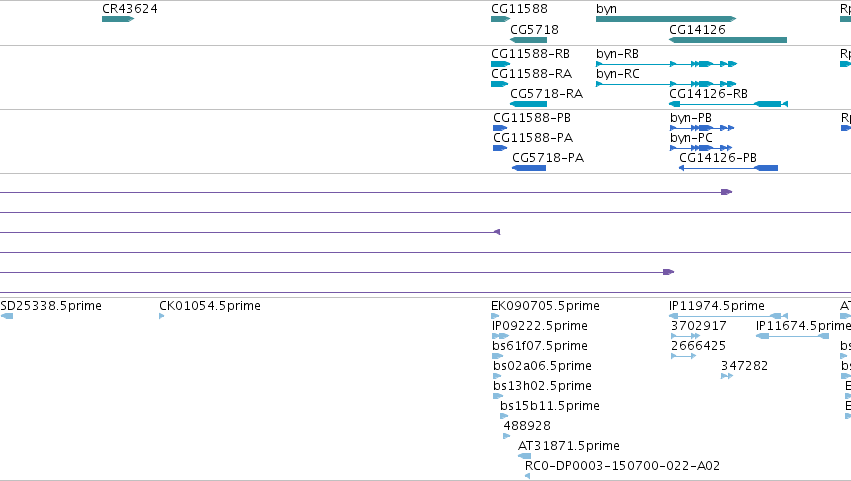The height and width of the screenshot is (481, 851).
Task: Click the RC0-DP0003-150700-022-A02 label
Action: pos(623,466)
